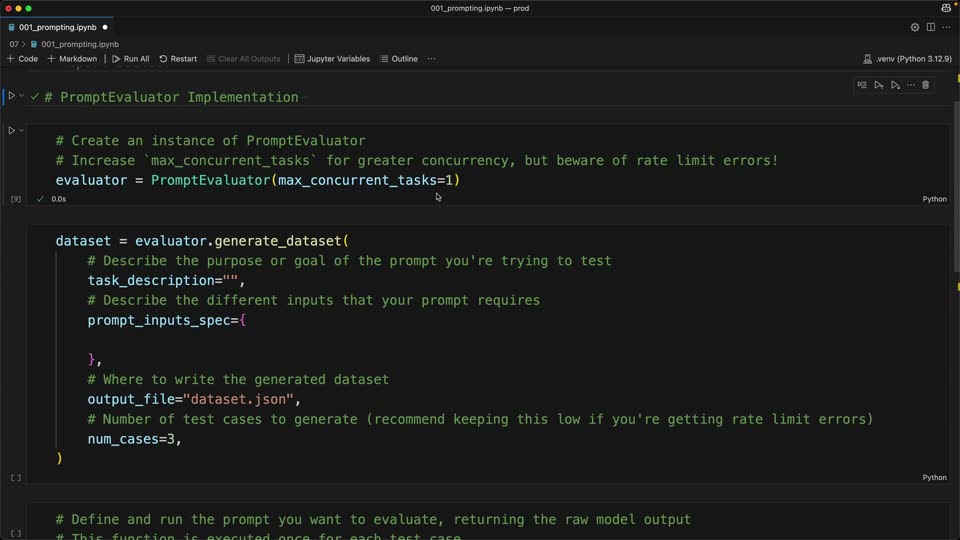Open run dropdown beside evaluator cell

pos(21,130)
